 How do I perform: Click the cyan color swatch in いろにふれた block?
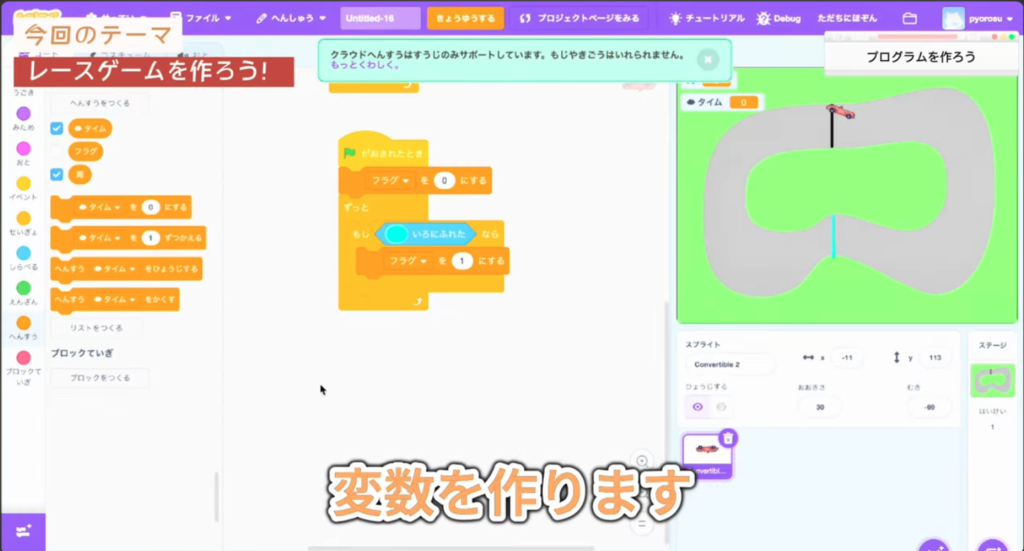(x=396, y=234)
